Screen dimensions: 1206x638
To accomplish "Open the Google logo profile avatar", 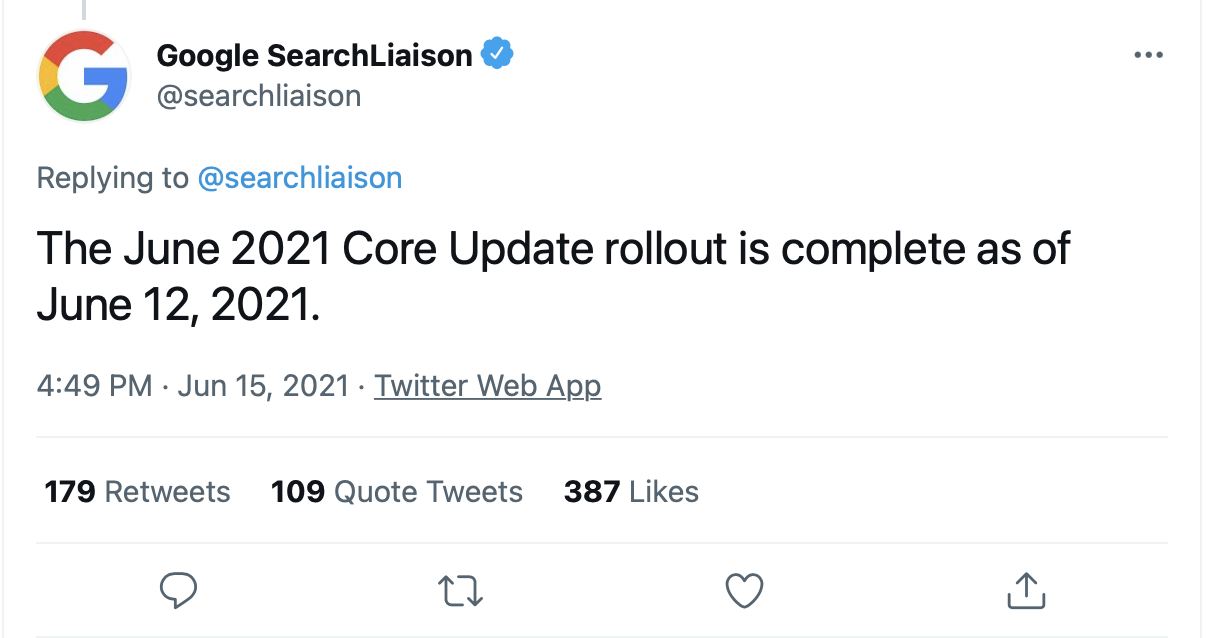I will point(84,76).
